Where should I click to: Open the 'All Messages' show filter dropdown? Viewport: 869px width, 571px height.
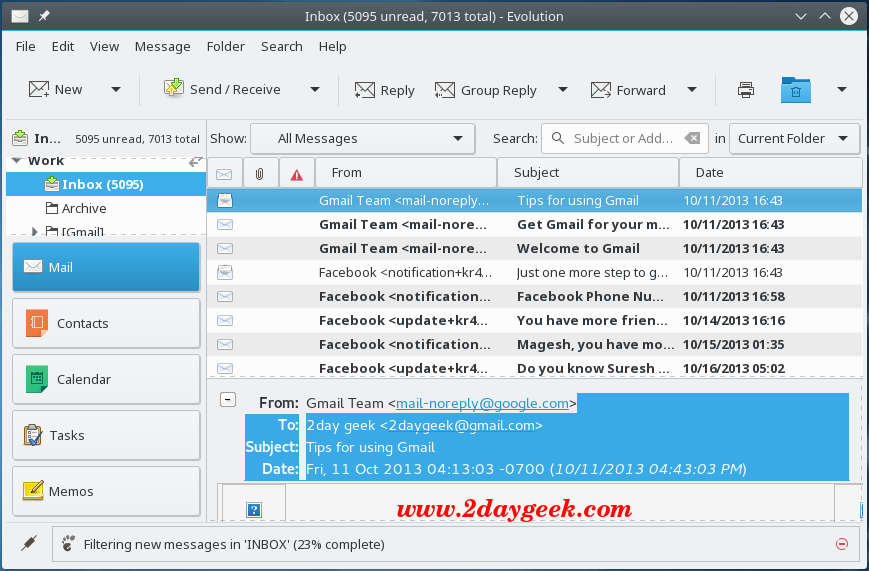363,139
